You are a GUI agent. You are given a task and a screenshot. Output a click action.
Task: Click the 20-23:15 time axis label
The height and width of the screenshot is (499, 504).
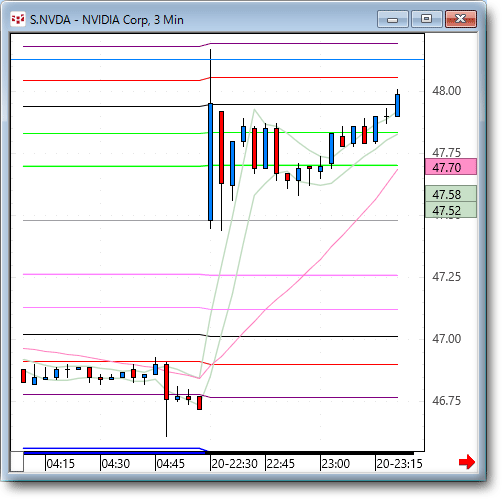(399, 463)
